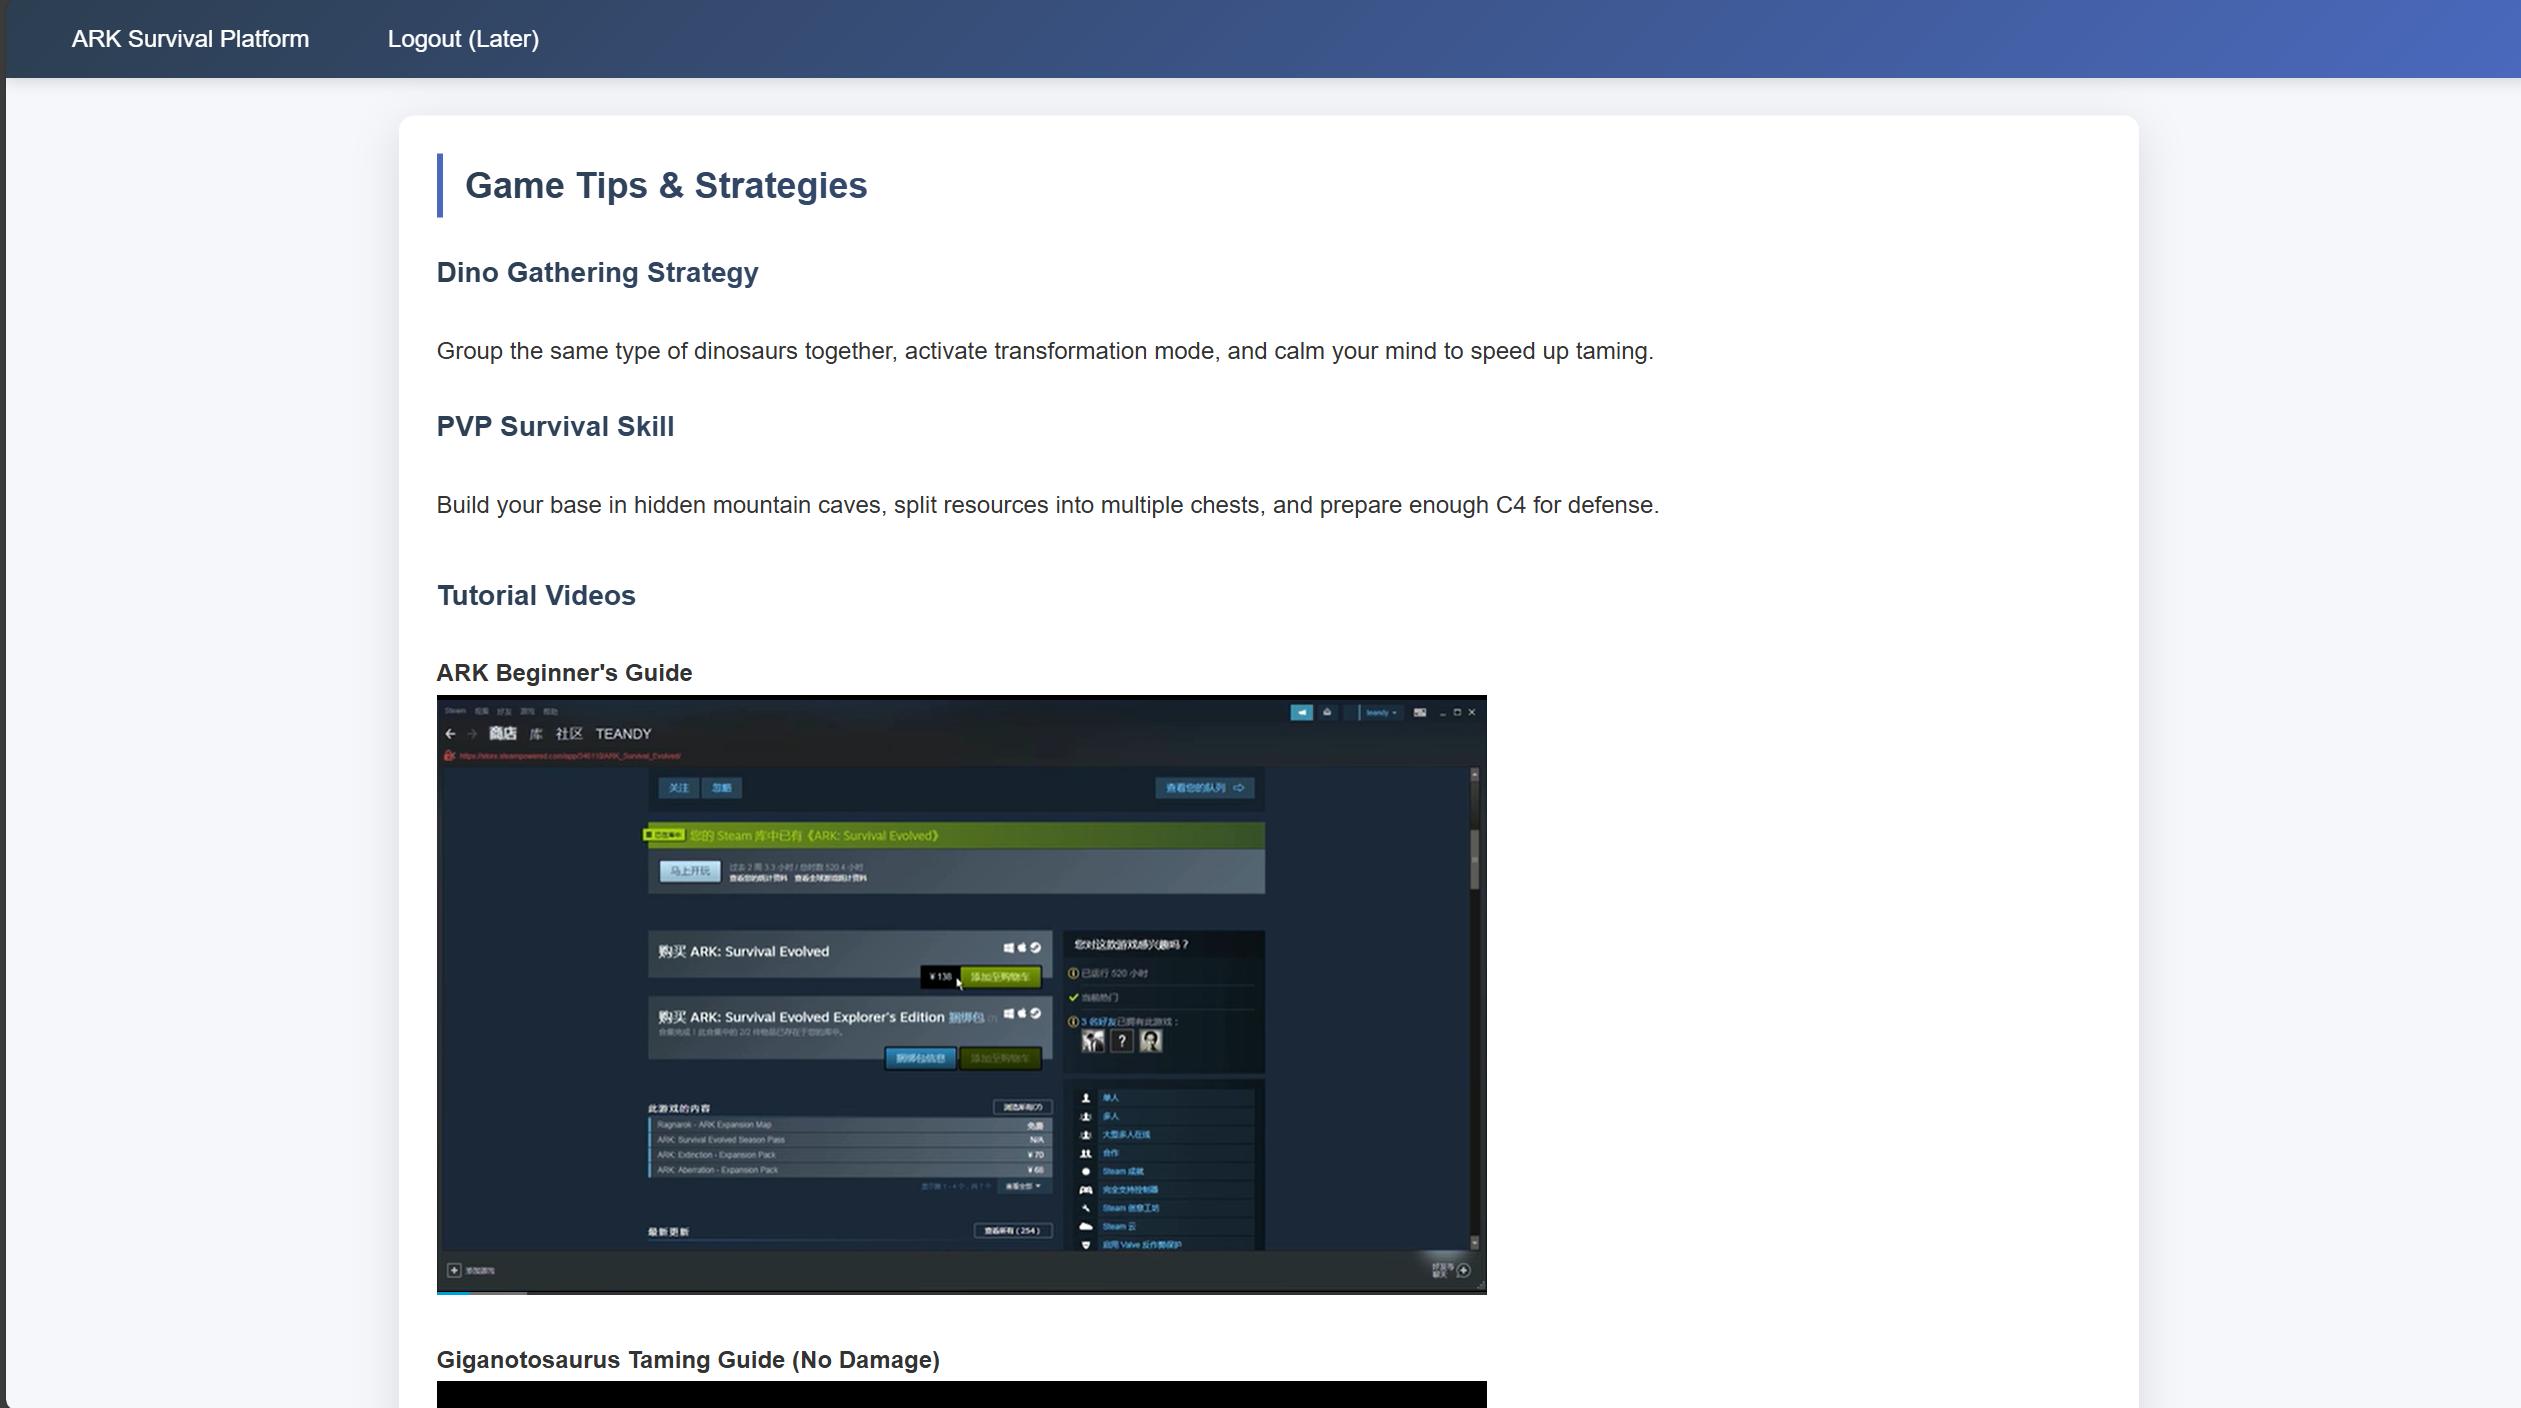Click the back navigation arrow in Steam
Screen dimensions: 2521x1408
451,733
